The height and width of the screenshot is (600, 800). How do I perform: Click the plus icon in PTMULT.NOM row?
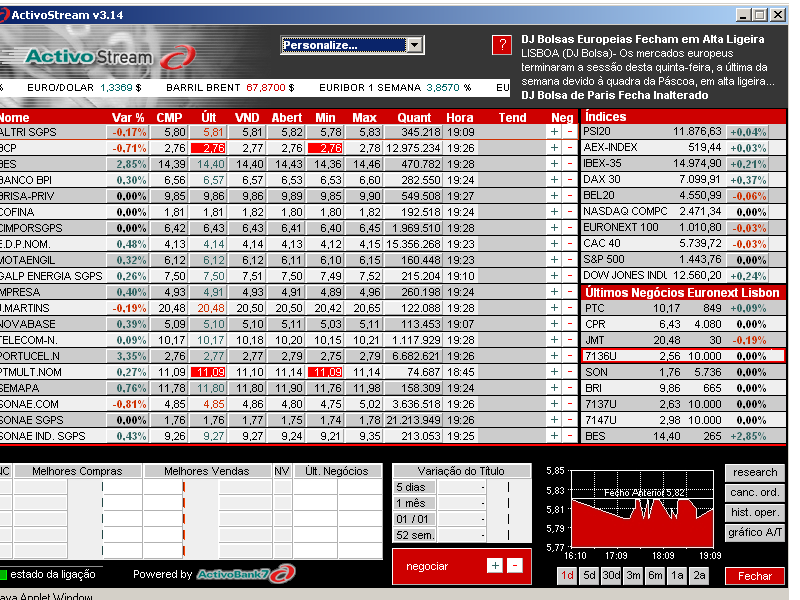(x=554, y=371)
